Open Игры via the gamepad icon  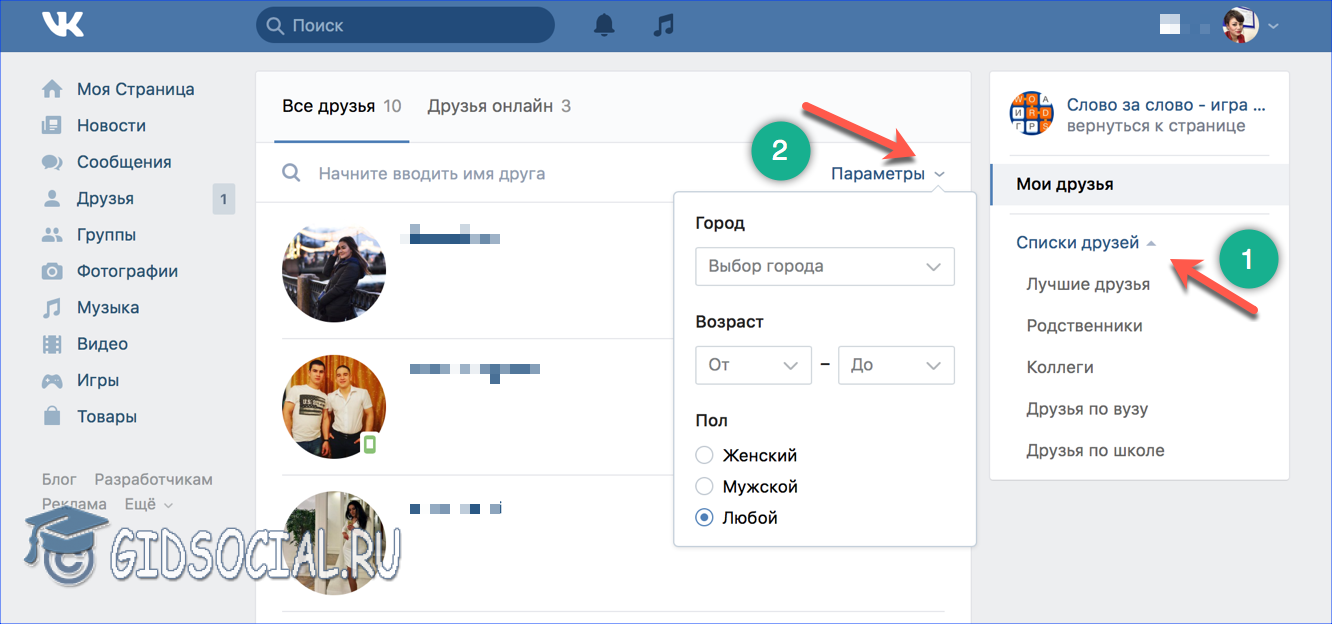click(x=52, y=381)
